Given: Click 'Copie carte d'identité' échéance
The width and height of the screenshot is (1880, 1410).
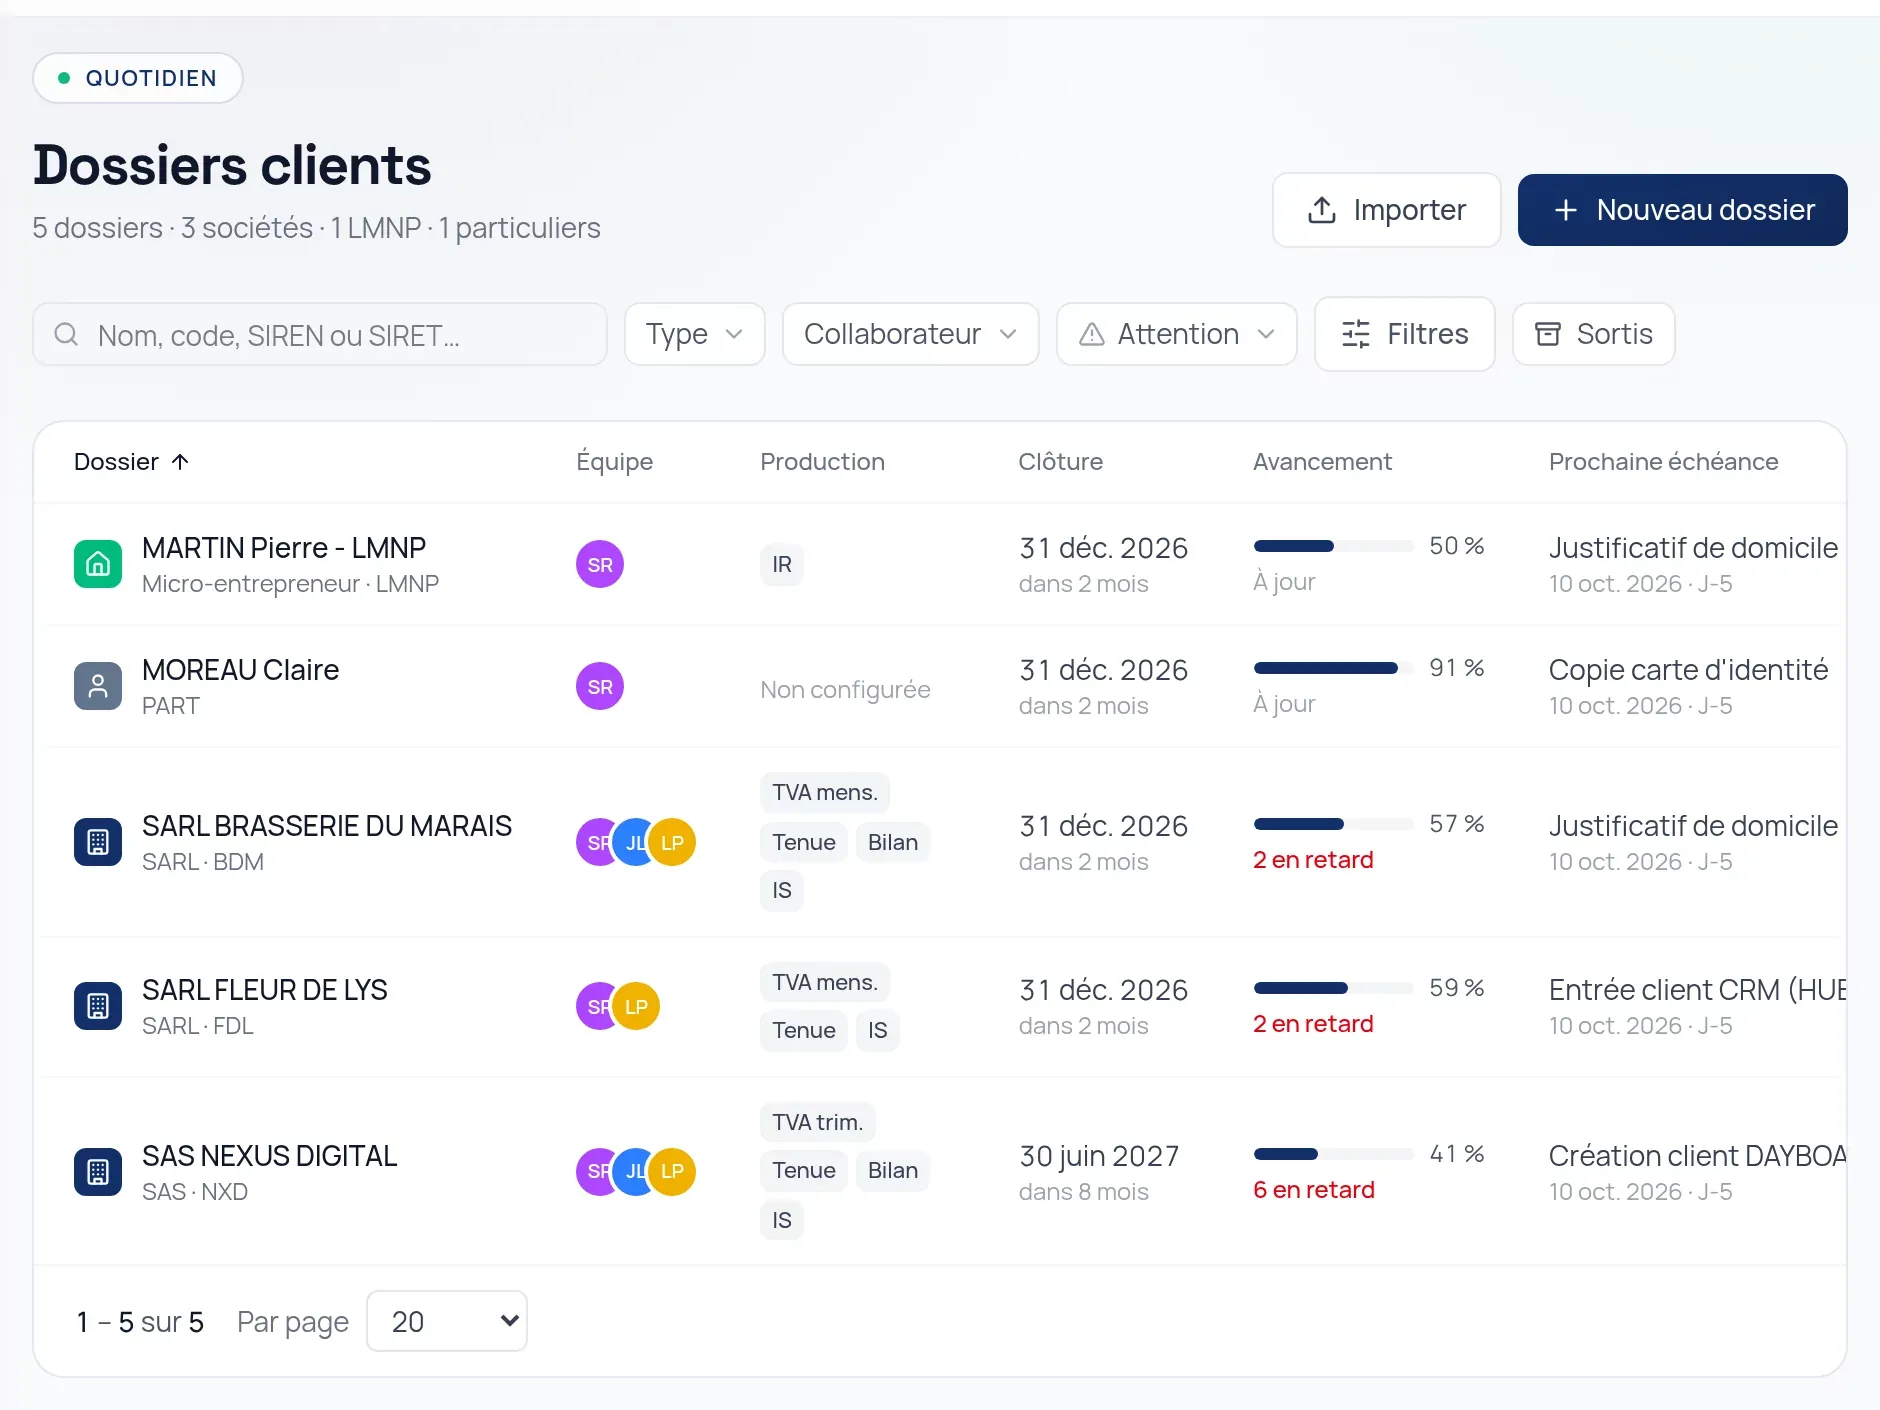Looking at the screenshot, I should [x=1688, y=670].
